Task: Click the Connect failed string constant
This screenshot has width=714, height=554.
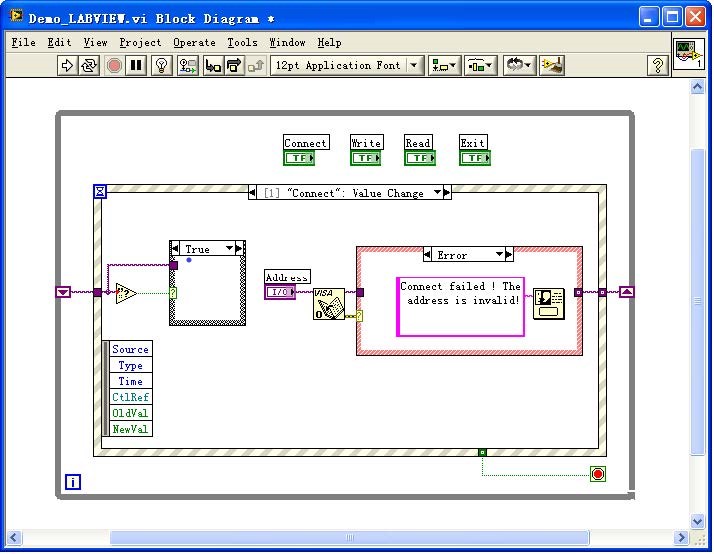Action: [x=460, y=306]
